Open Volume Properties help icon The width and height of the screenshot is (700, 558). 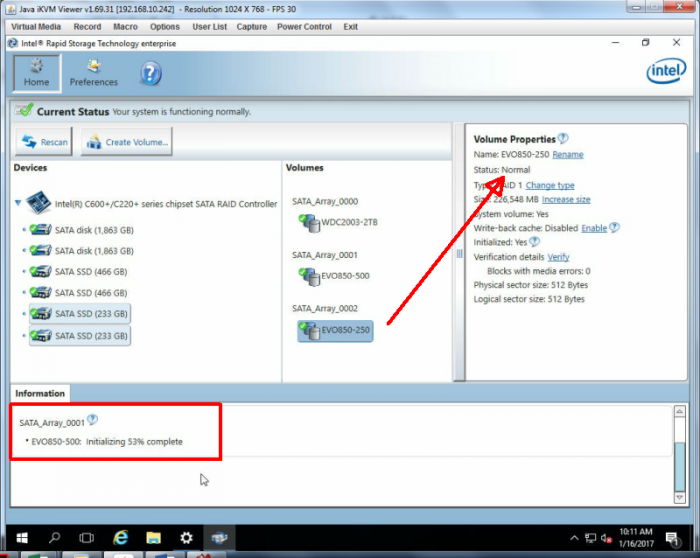563,138
